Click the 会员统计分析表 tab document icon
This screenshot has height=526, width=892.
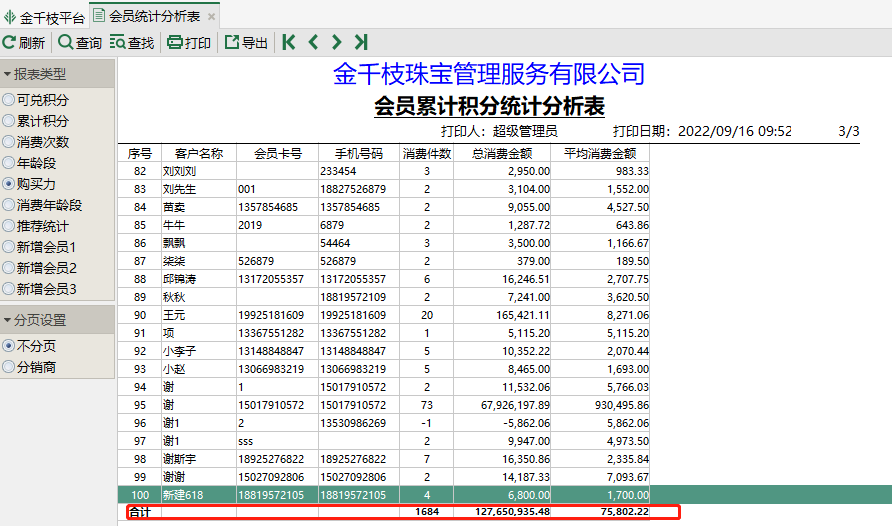[99, 16]
